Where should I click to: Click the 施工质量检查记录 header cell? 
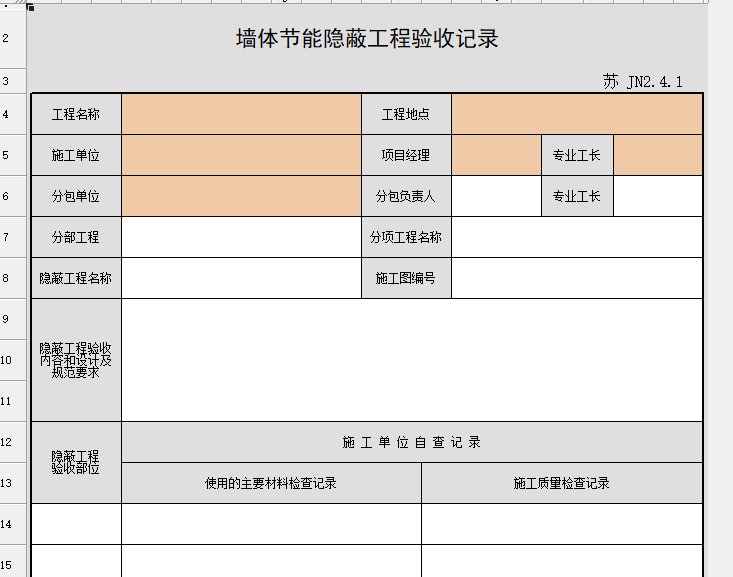pos(562,483)
